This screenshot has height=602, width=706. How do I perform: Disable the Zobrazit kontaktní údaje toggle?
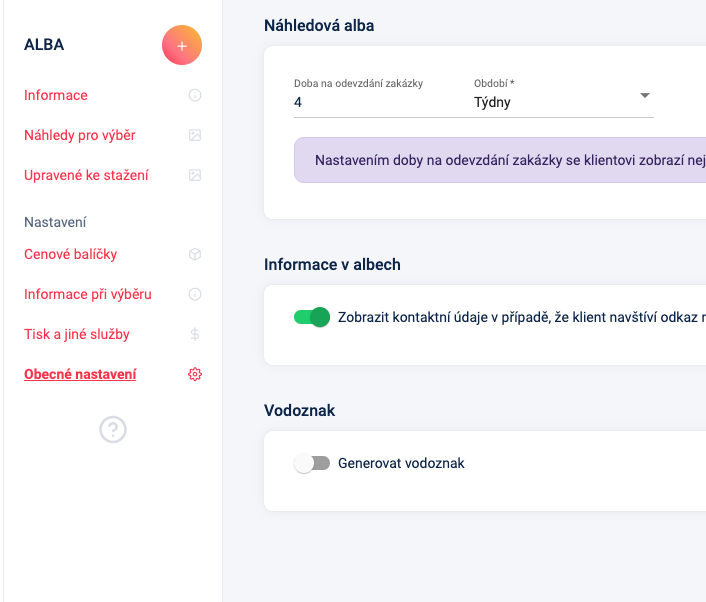[x=312, y=317]
